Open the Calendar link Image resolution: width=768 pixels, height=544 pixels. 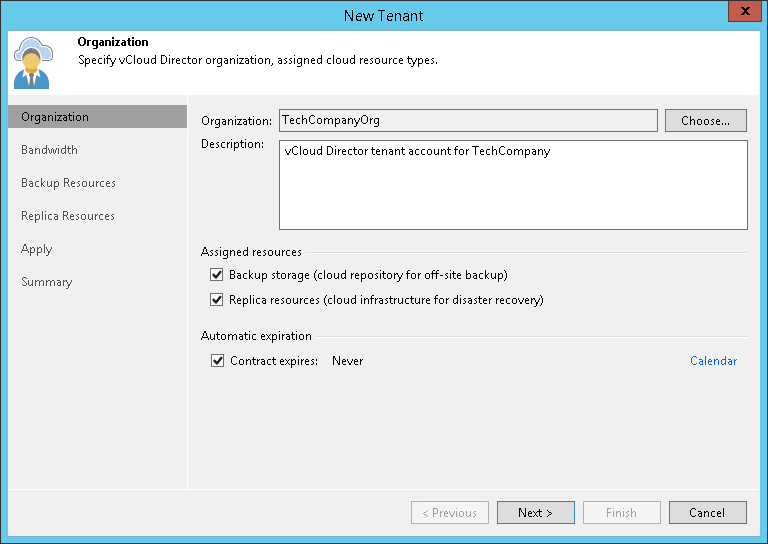(x=713, y=361)
